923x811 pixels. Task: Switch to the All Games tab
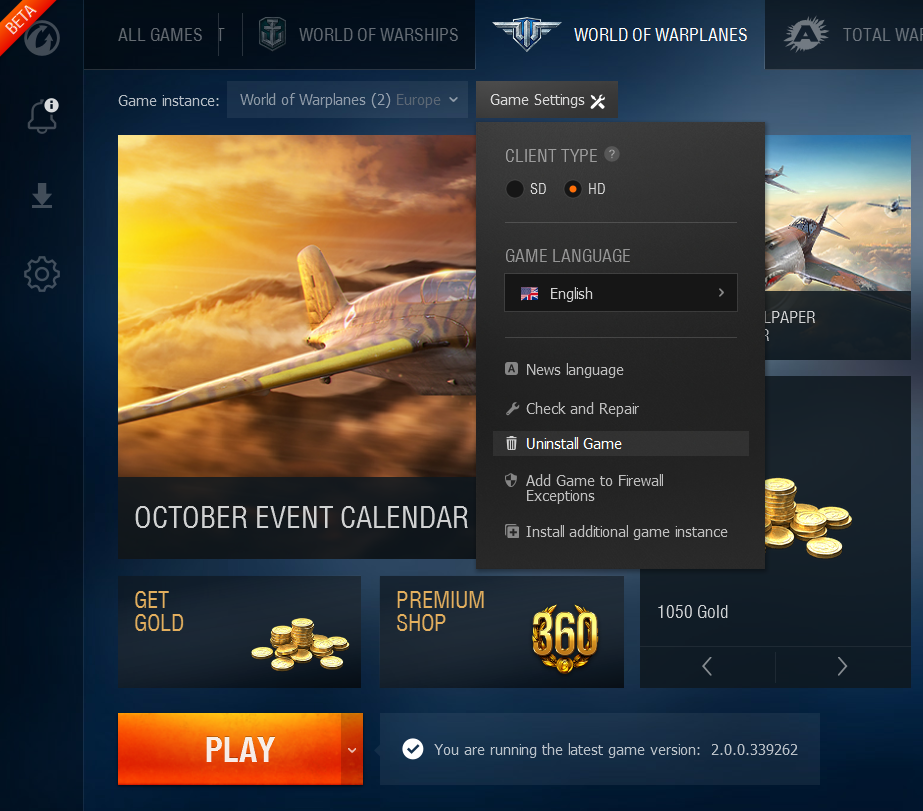(160, 35)
